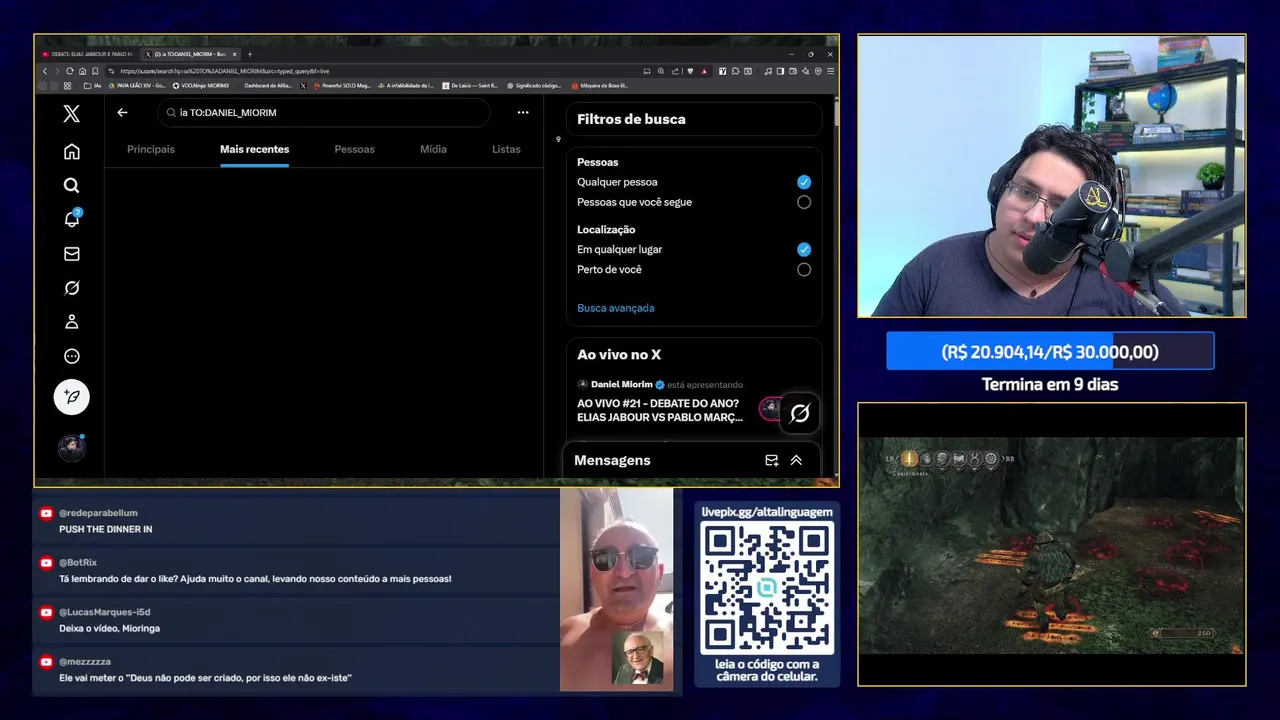This screenshot has width=1280, height=720.
Task: Click the donation goal progress bar
Action: click(x=1050, y=352)
